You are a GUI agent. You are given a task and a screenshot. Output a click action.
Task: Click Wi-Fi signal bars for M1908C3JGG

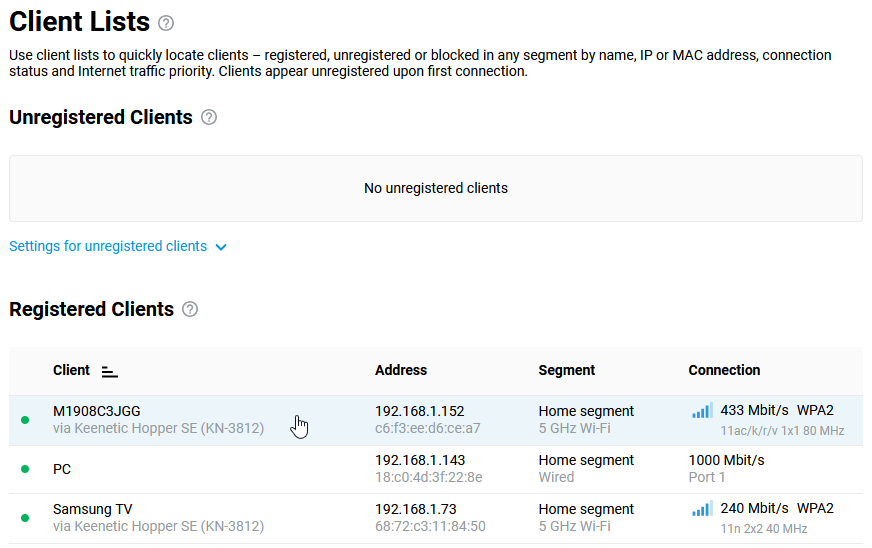coord(702,410)
